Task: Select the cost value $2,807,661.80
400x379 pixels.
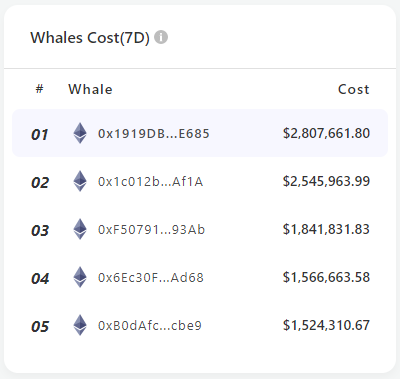Action: click(326, 133)
